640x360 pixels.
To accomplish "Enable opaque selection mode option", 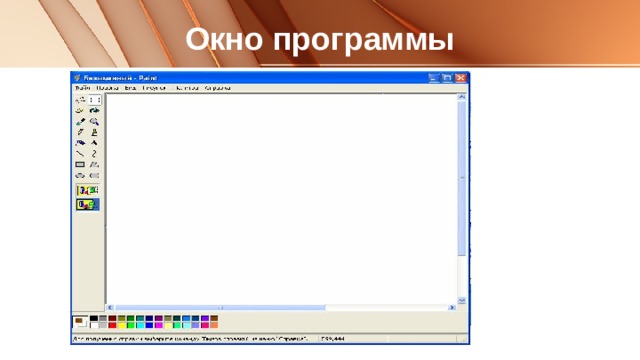I will pos(88,190).
